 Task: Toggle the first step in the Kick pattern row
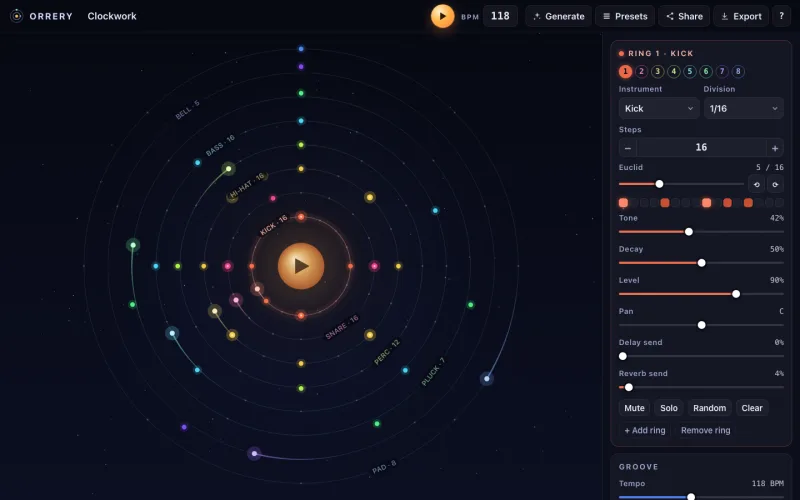[x=623, y=203]
